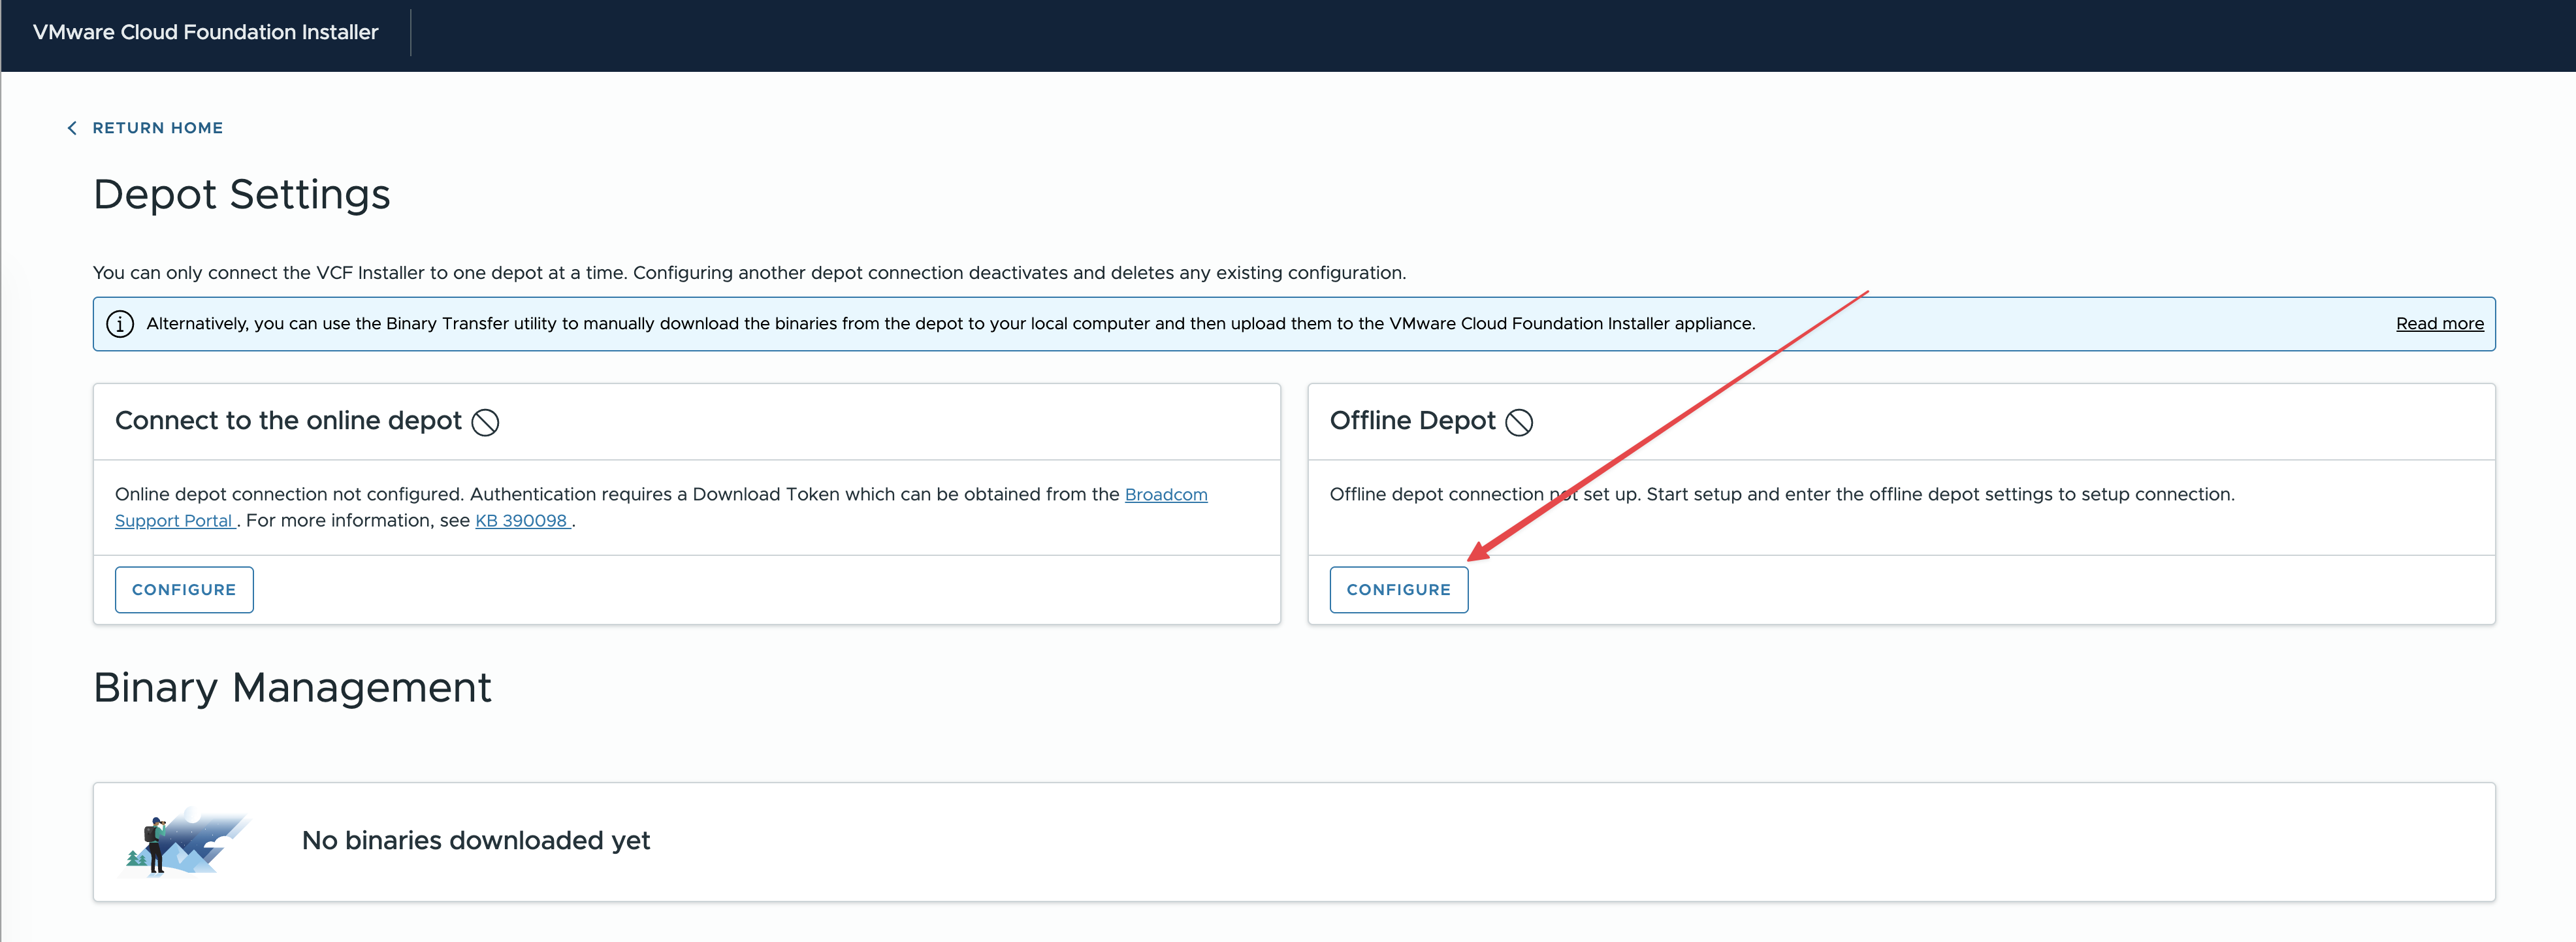The height and width of the screenshot is (942, 2576).
Task: Open the KB 390098 article link
Action: pos(521,521)
